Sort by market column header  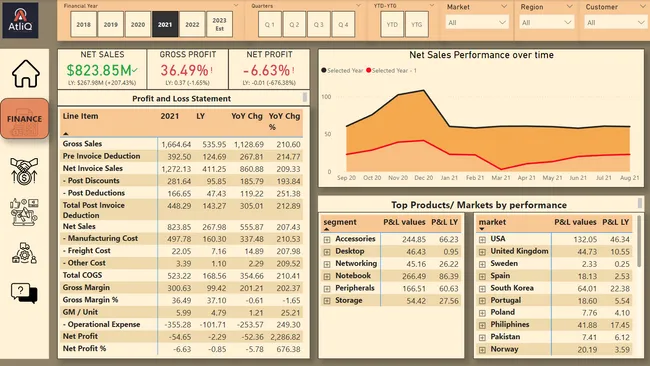[492, 222]
